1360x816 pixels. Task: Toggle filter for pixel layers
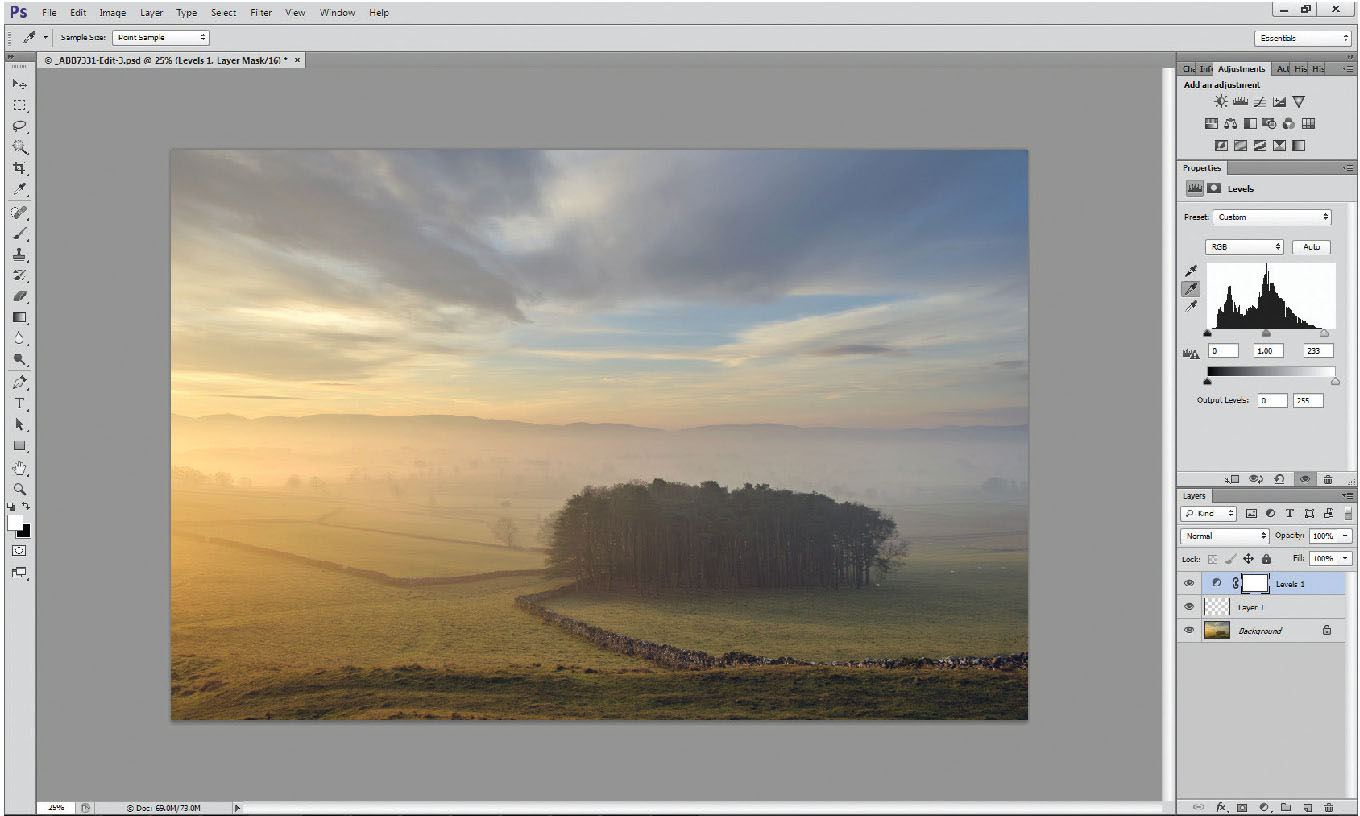1251,513
